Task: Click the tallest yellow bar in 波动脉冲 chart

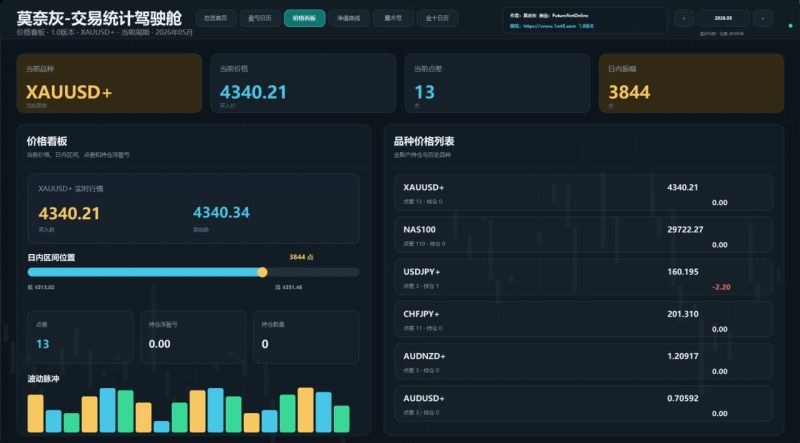Action: pos(306,410)
